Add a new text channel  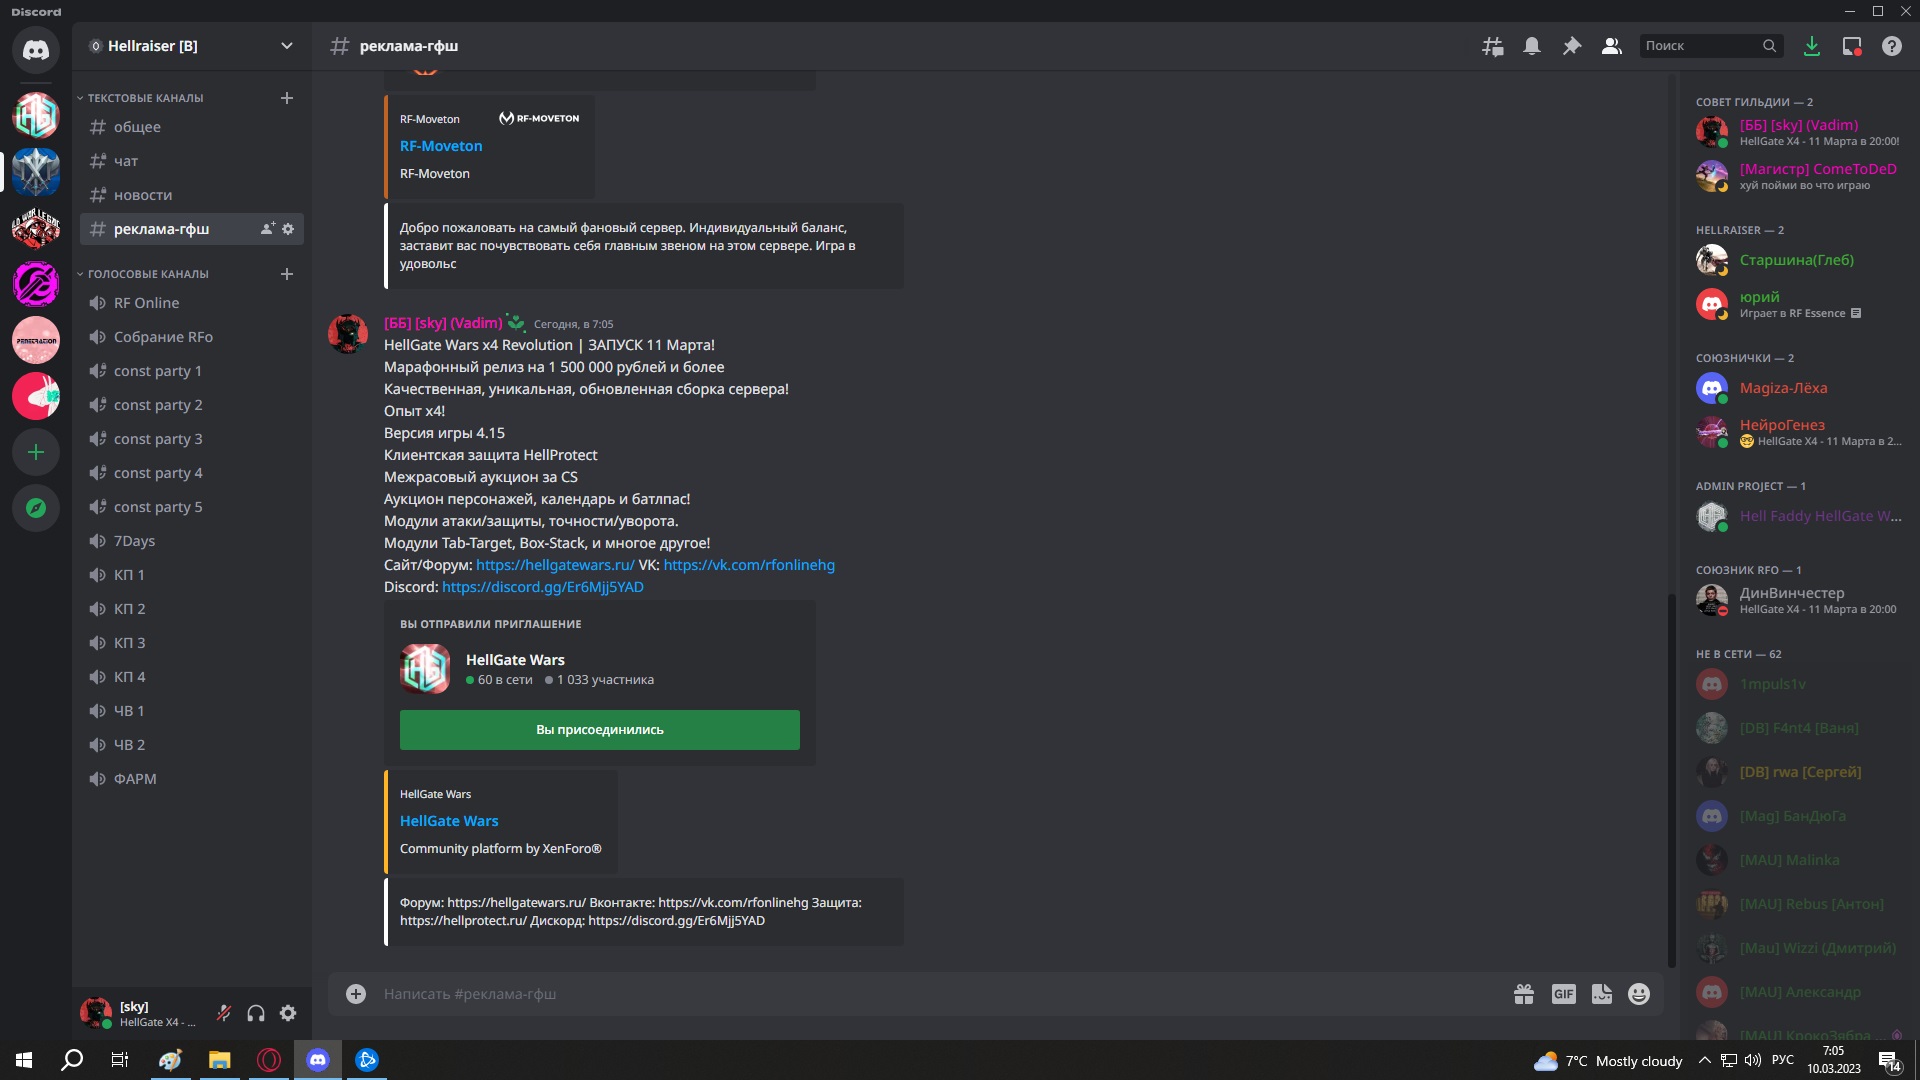tap(287, 98)
